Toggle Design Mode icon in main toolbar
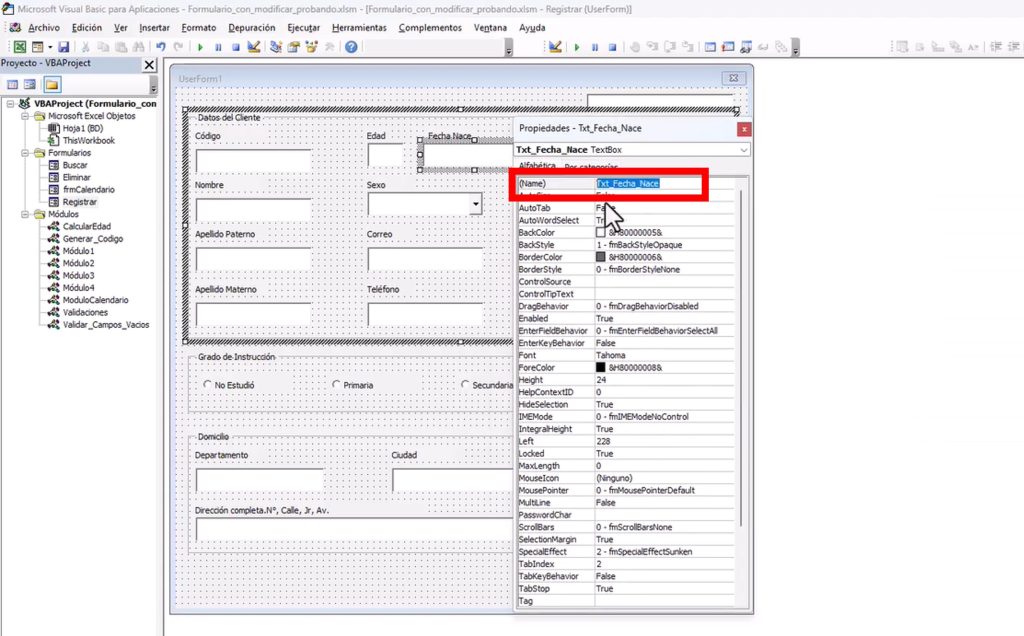This screenshot has width=1024, height=636. point(253,47)
